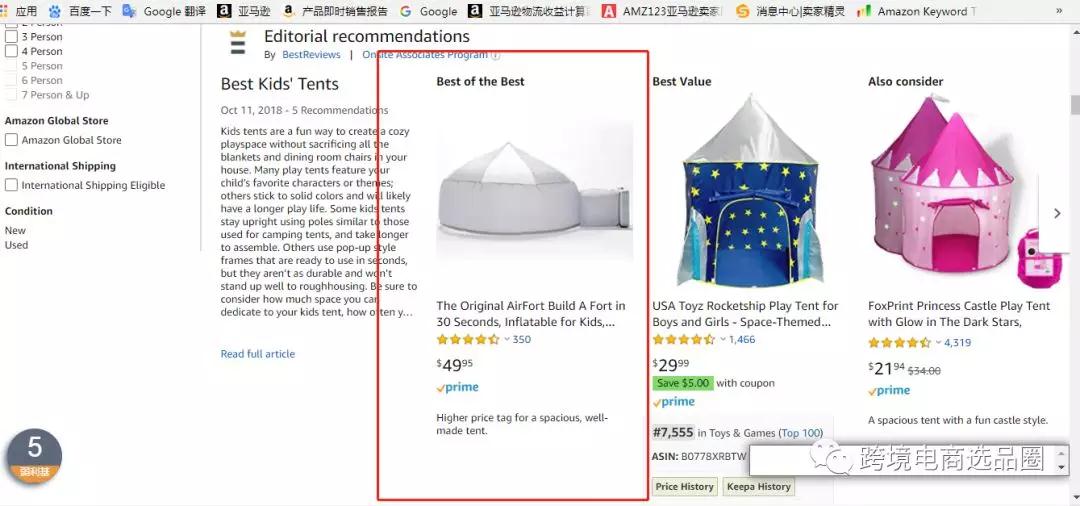Tick the 3 Person checkbox
Screen dimensions: 1080x506
pos(11,36)
